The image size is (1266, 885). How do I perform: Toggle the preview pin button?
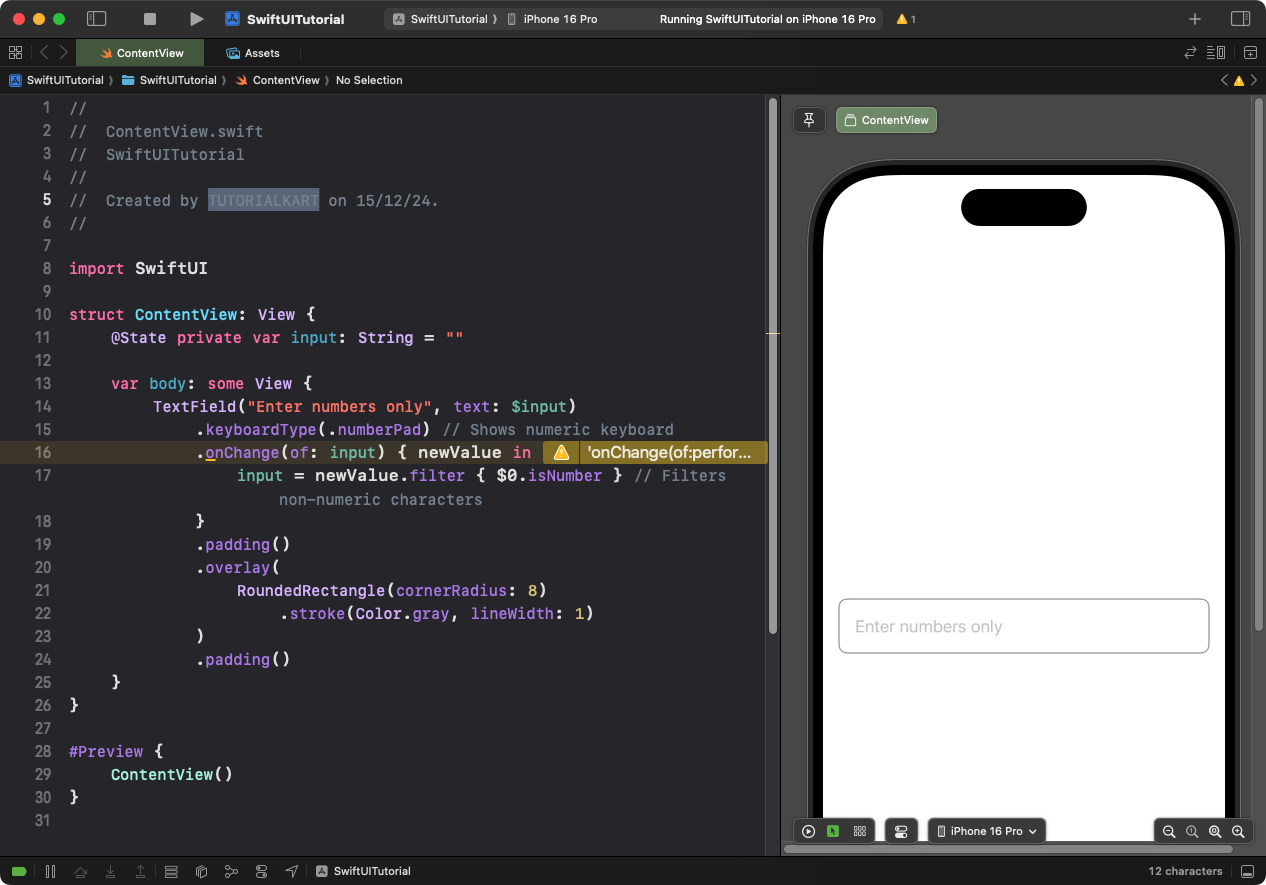[809, 119]
